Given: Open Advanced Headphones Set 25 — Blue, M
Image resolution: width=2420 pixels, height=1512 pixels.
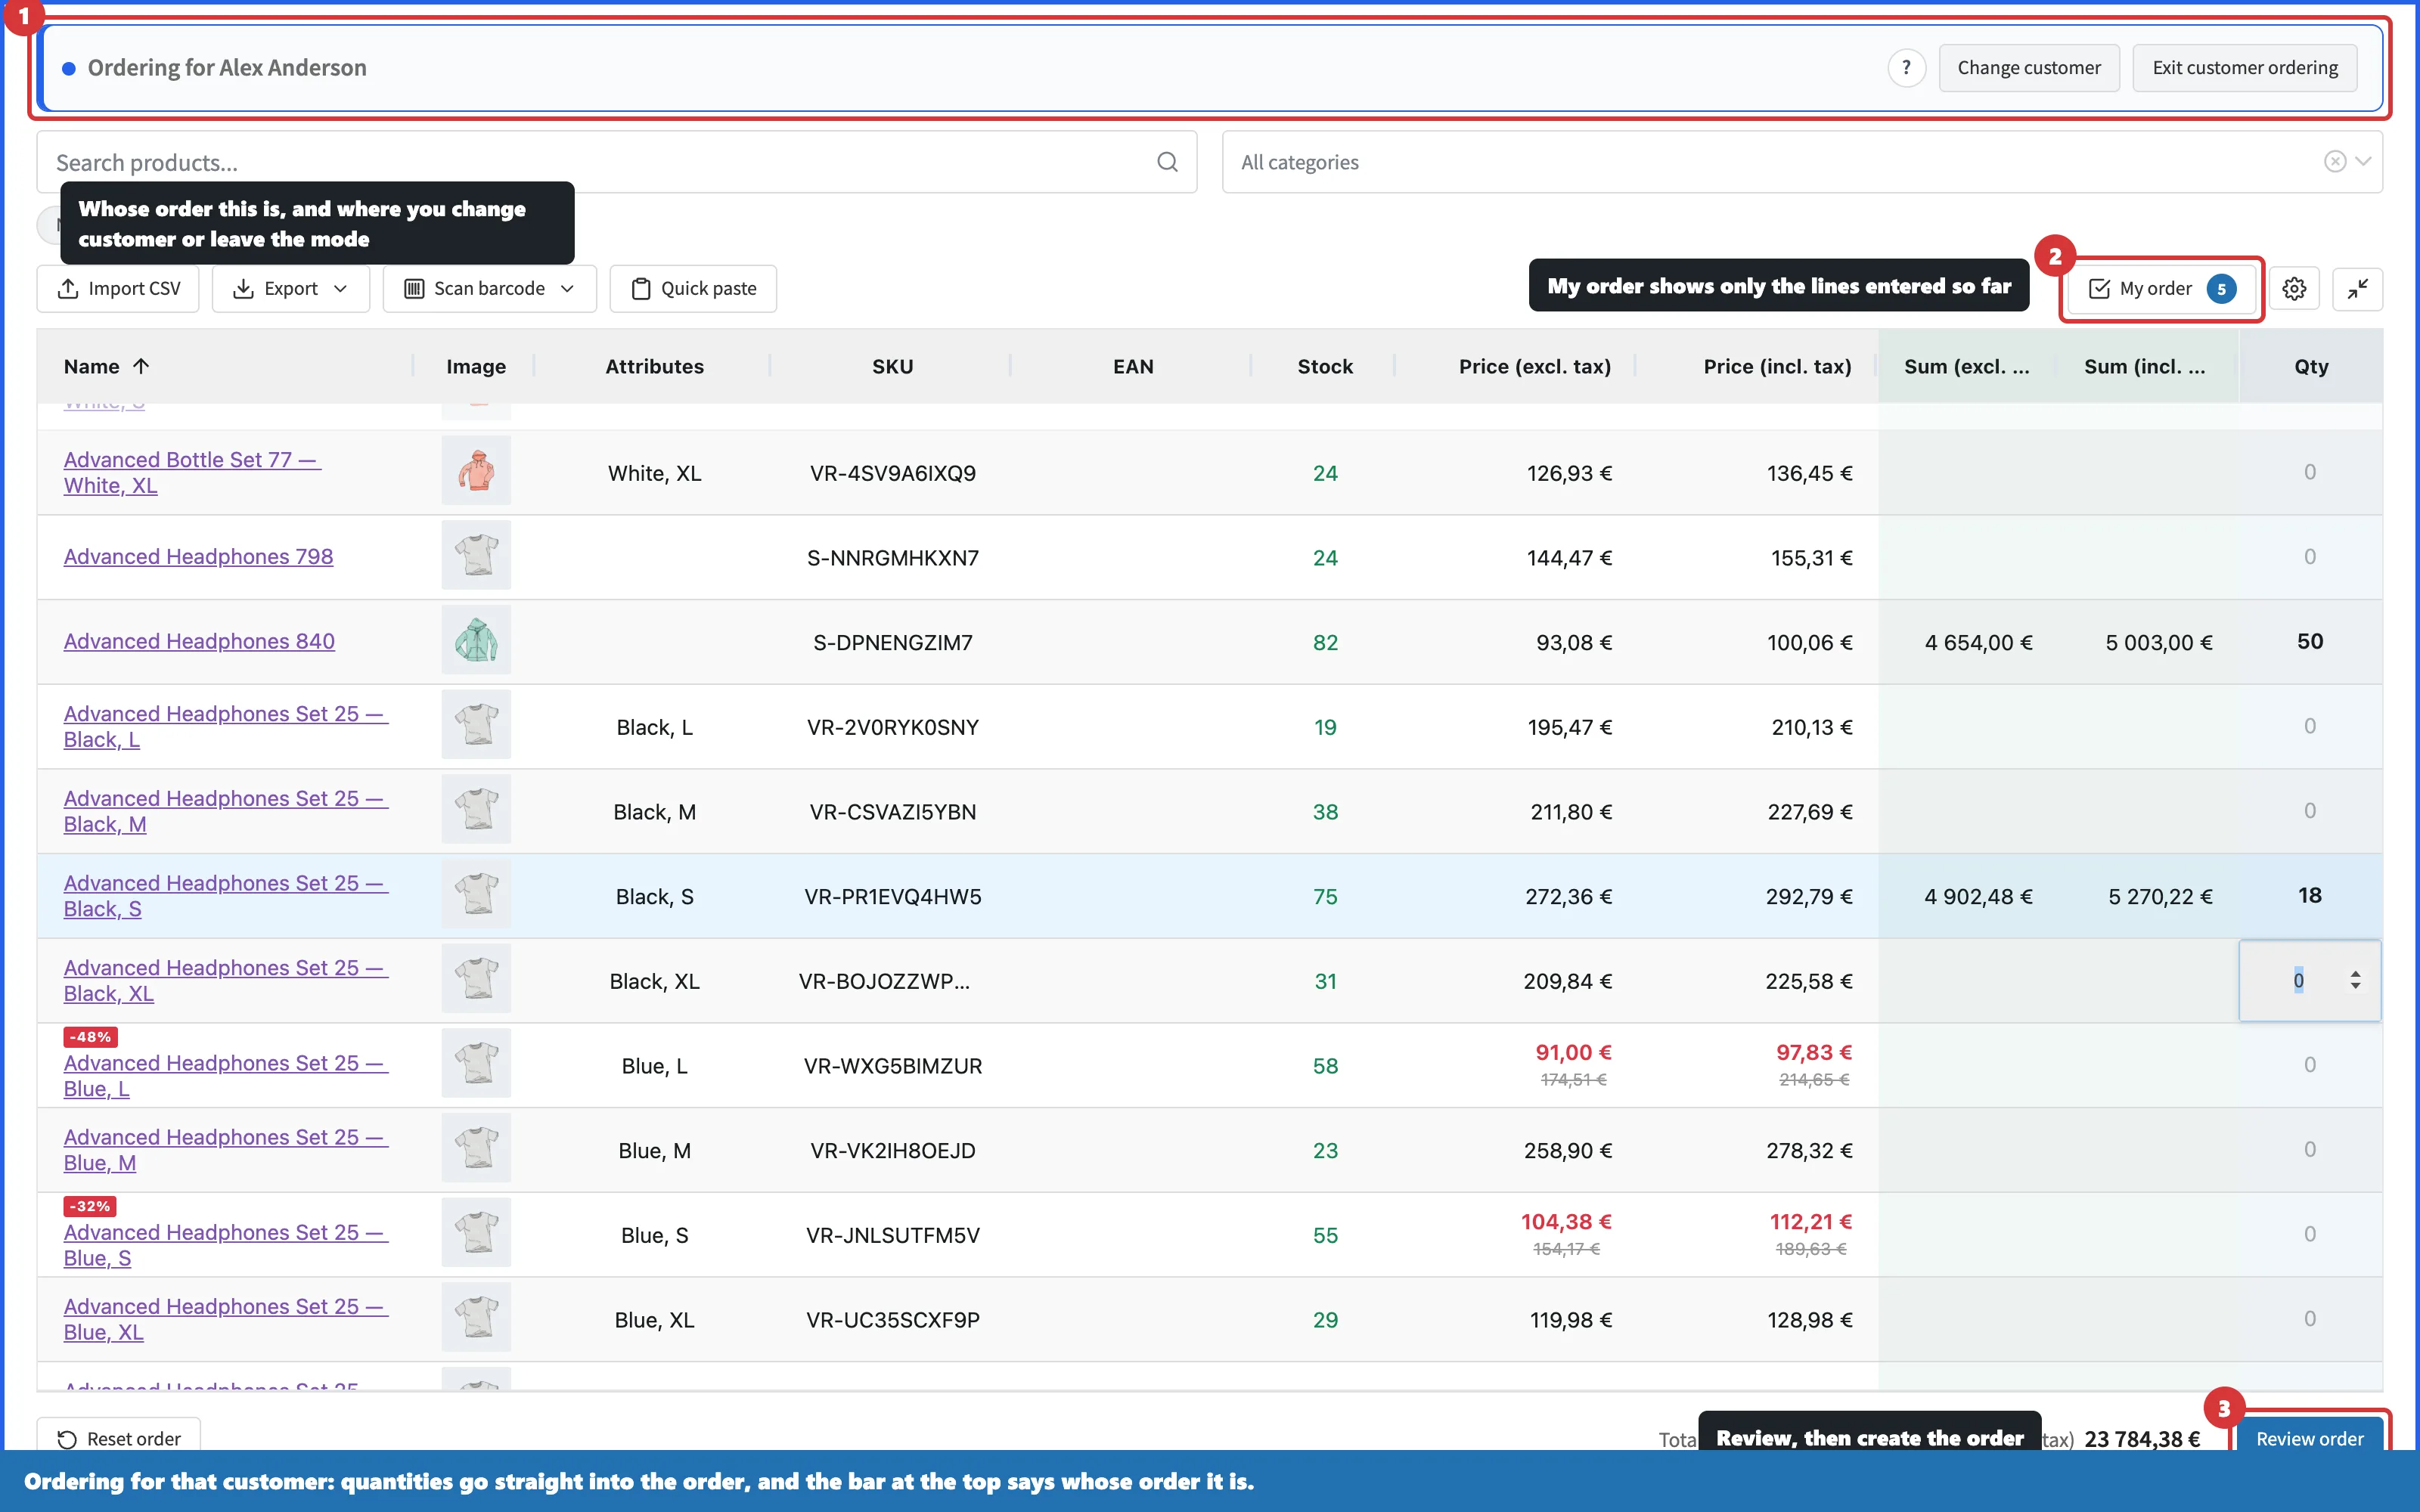Looking at the screenshot, I should pyautogui.click(x=226, y=1150).
